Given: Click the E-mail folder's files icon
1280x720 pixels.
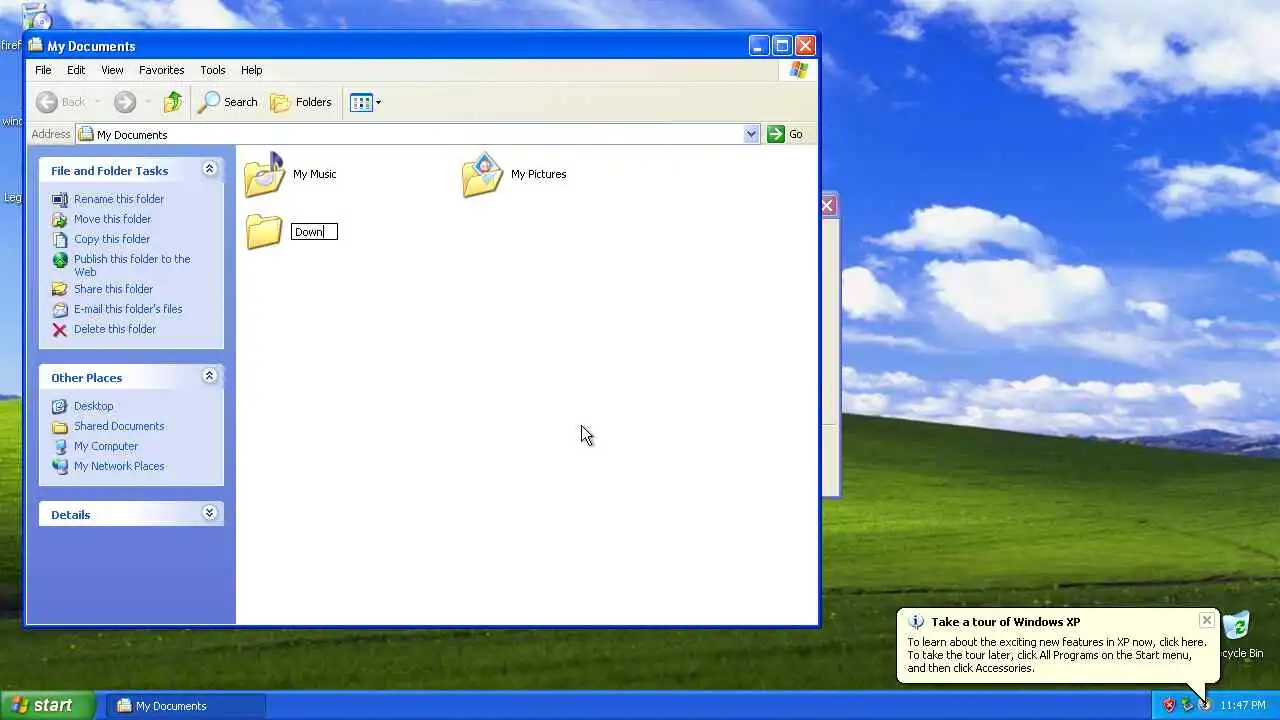Looking at the screenshot, I should pos(60,309).
